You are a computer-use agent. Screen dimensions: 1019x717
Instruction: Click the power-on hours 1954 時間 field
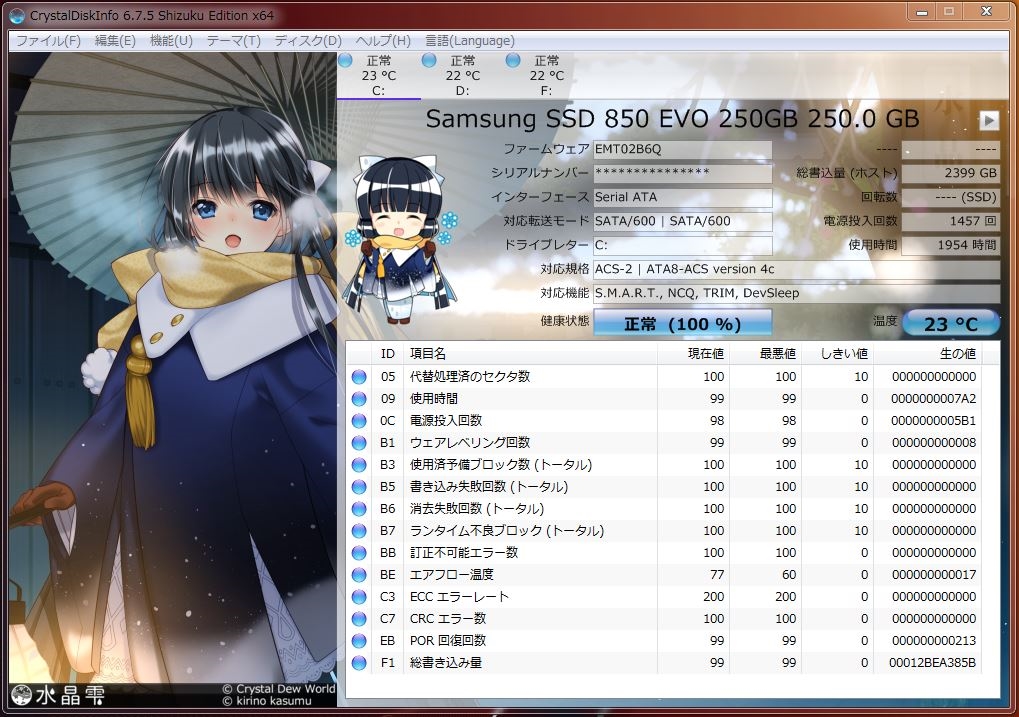click(x=950, y=245)
